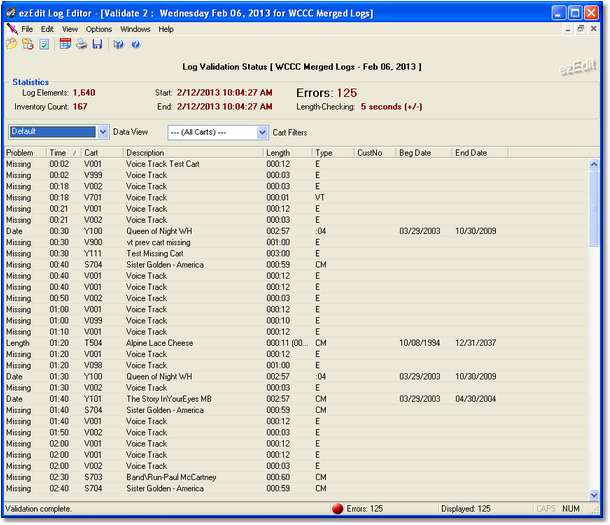Screen dimensions: 610x525
Task: Click the Length-Checking value 5 seconds
Action: point(391,107)
